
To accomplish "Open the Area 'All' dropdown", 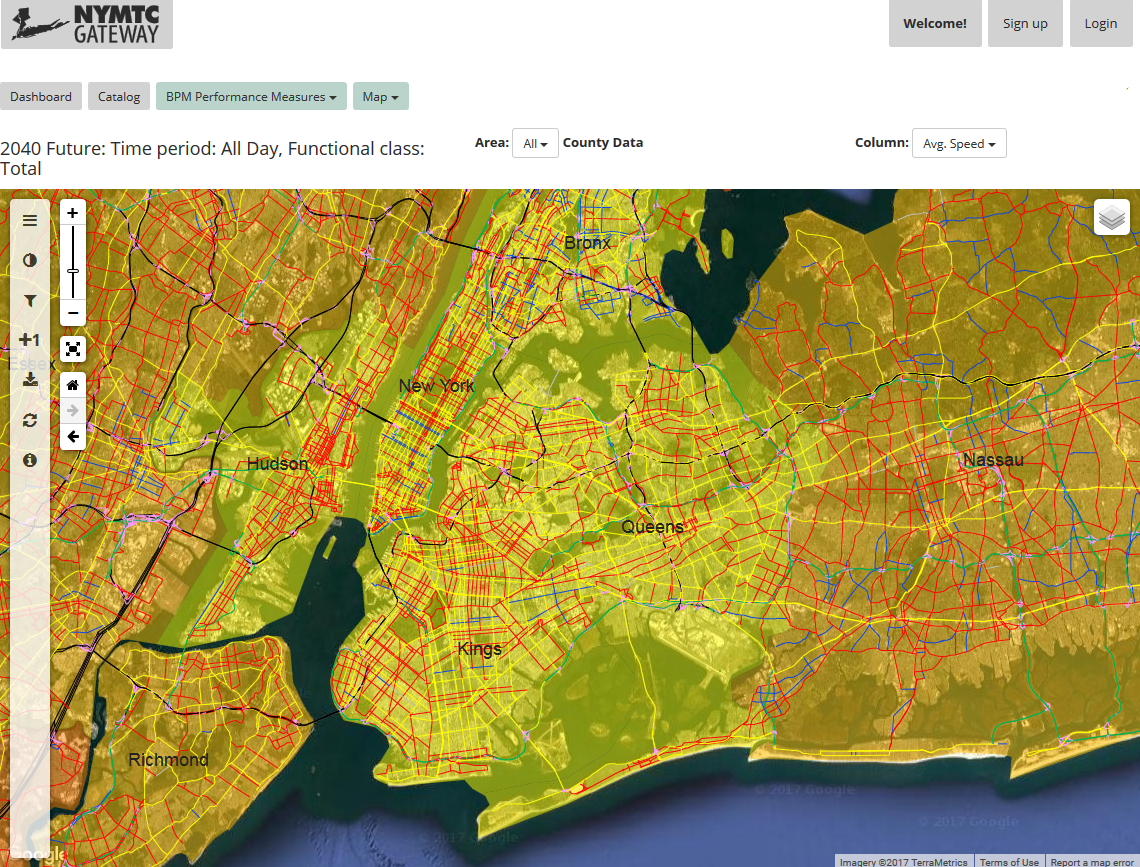I will (535, 143).
